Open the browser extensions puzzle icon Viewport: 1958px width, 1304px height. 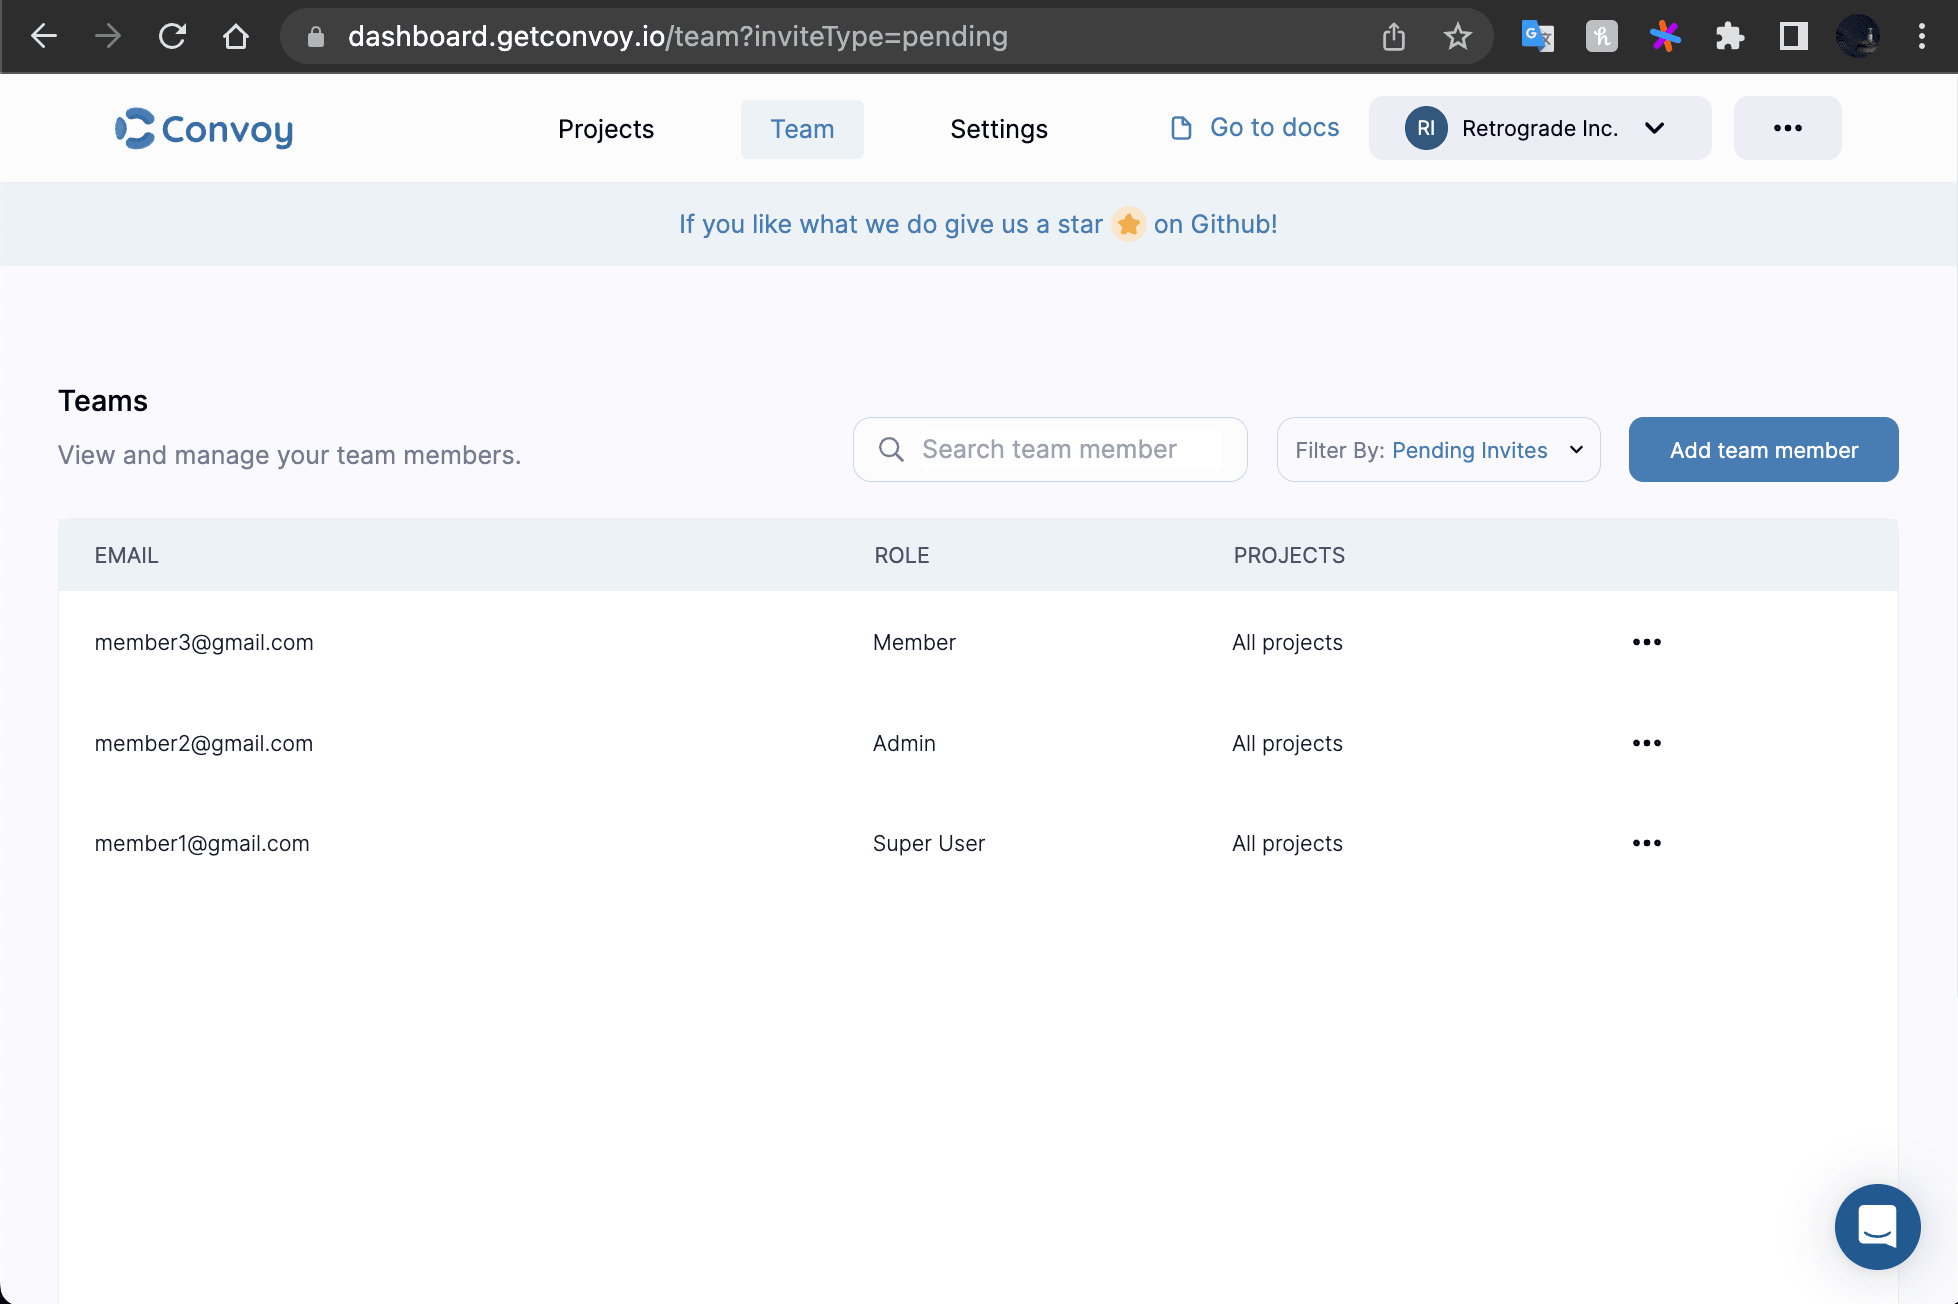[1729, 37]
